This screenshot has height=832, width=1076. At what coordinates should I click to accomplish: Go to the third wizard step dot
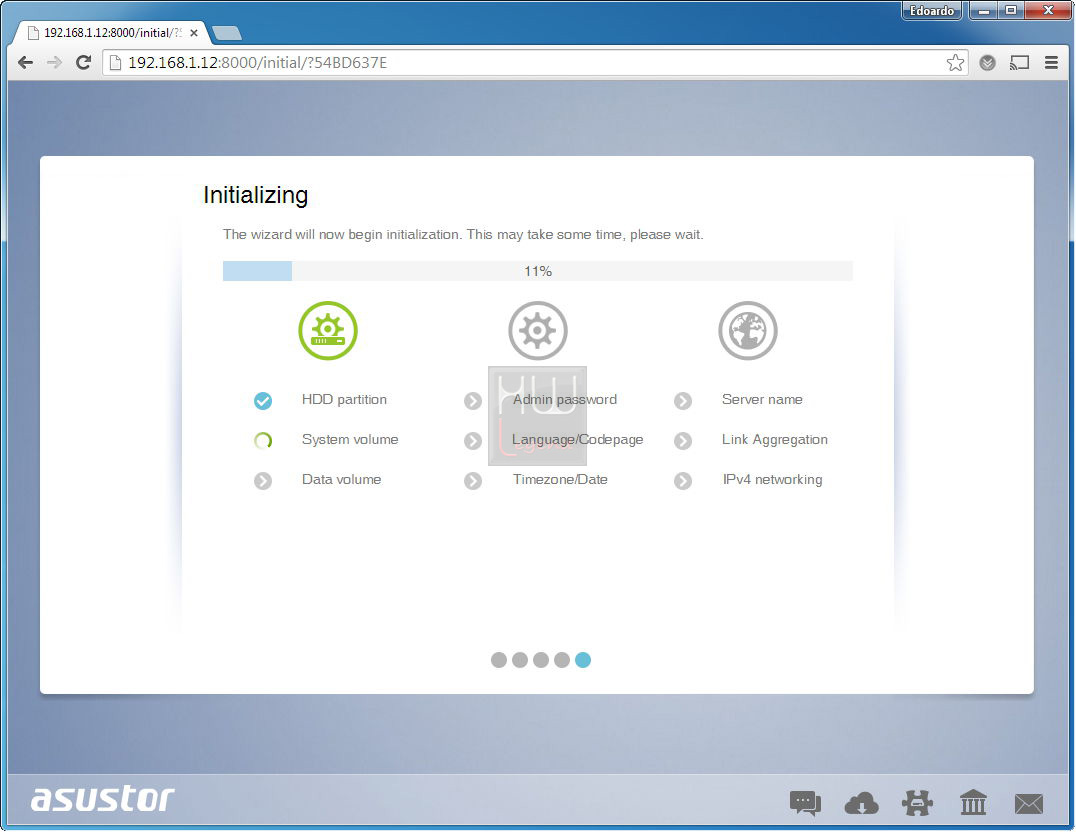pos(541,660)
